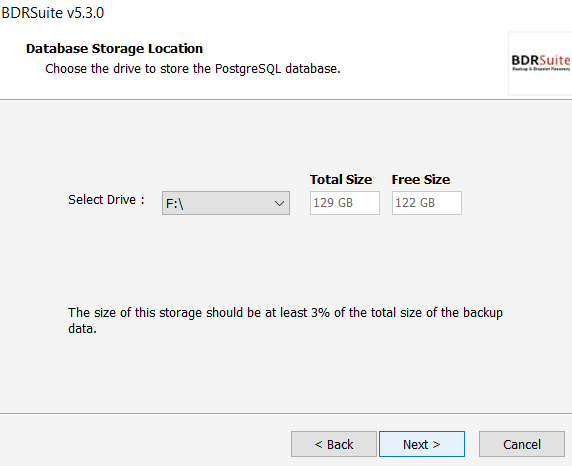Click the tagline under the BDRSuite logo
Viewport: 572px width, 466px height.
pos(541,69)
